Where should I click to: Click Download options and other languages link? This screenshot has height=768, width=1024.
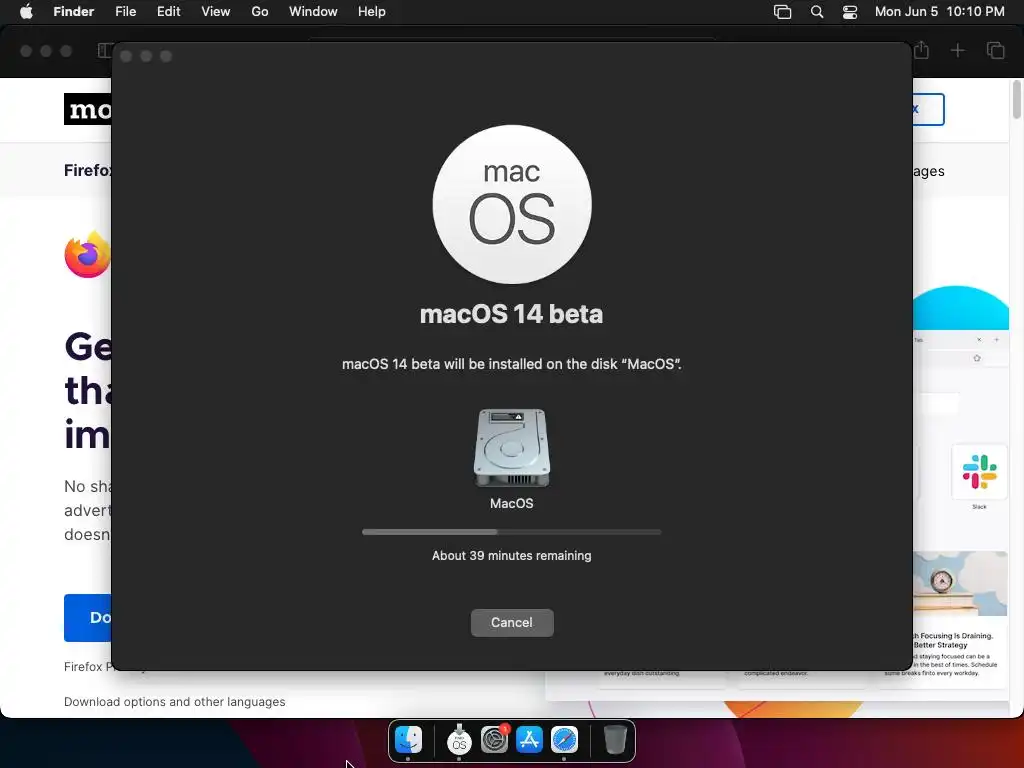point(174,701)
